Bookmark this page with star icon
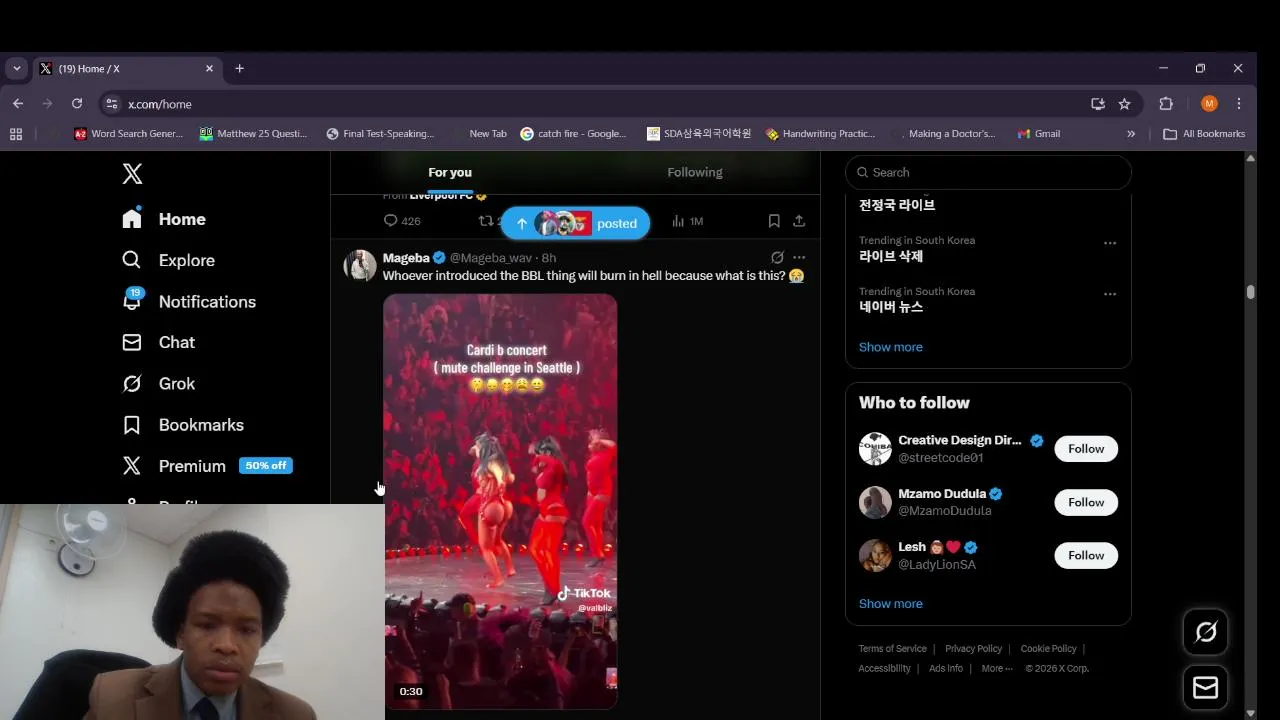The image size is (1280, 720). [1124, 104]
